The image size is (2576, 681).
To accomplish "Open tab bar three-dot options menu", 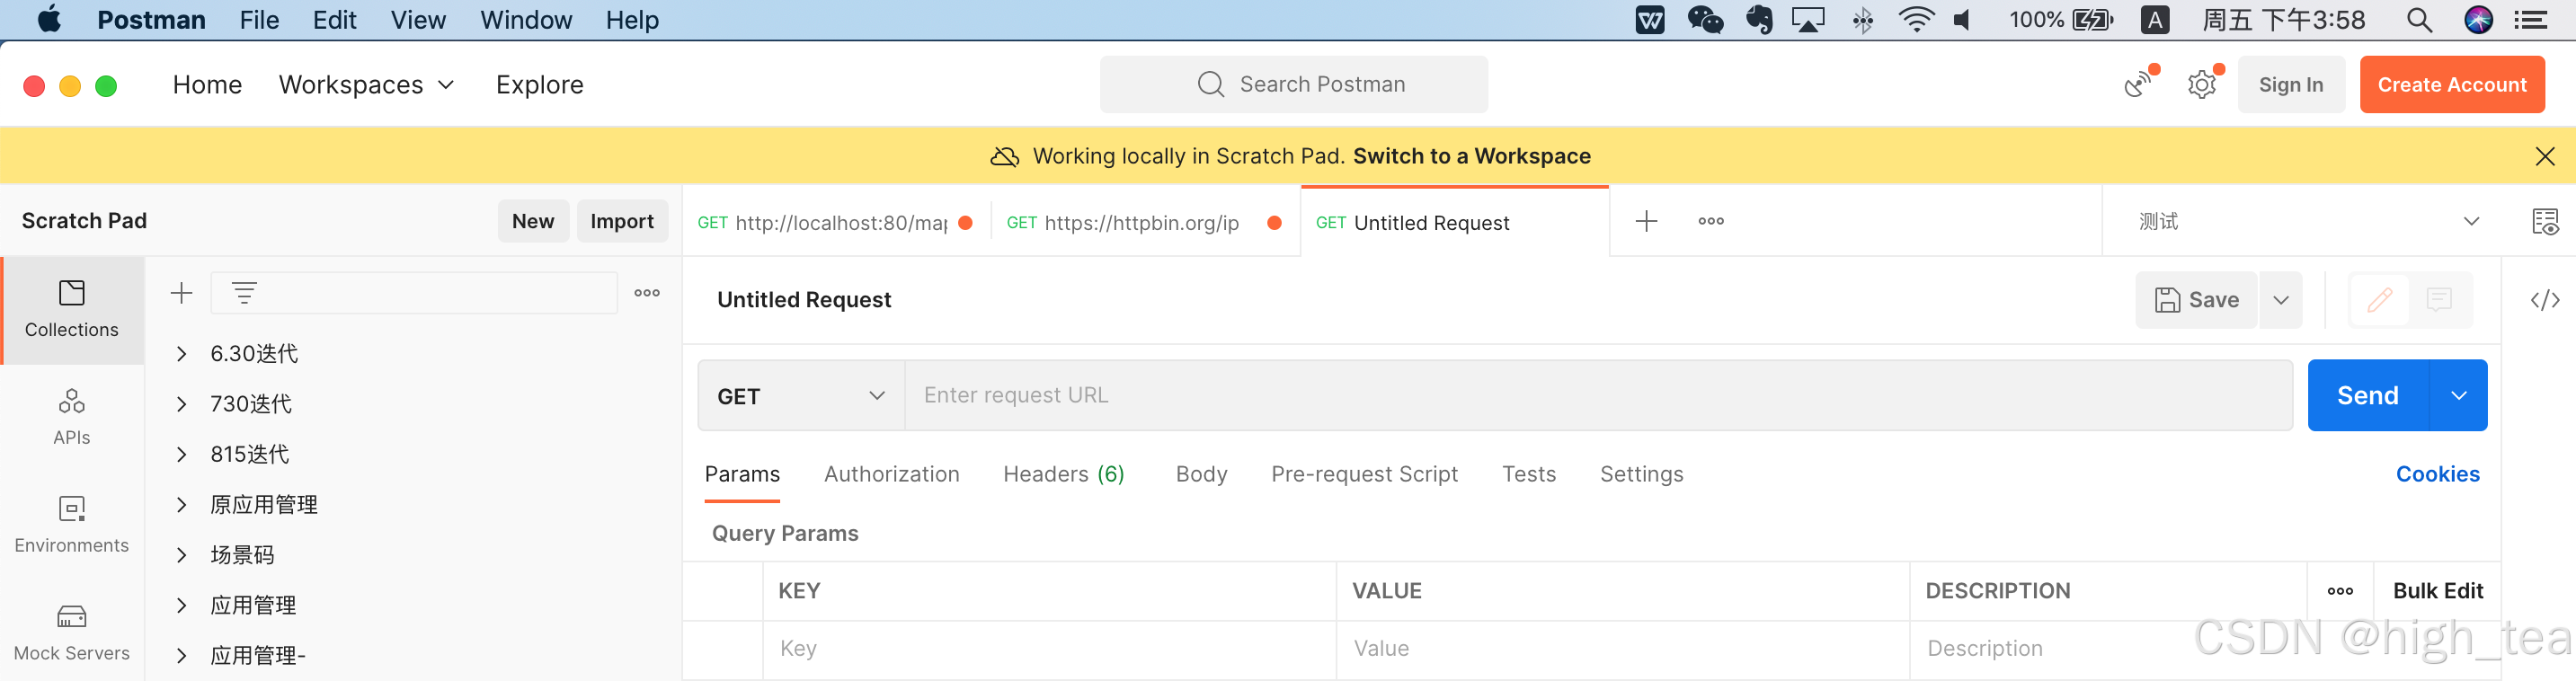I will pyautogui.click(x=1711, y=221).
